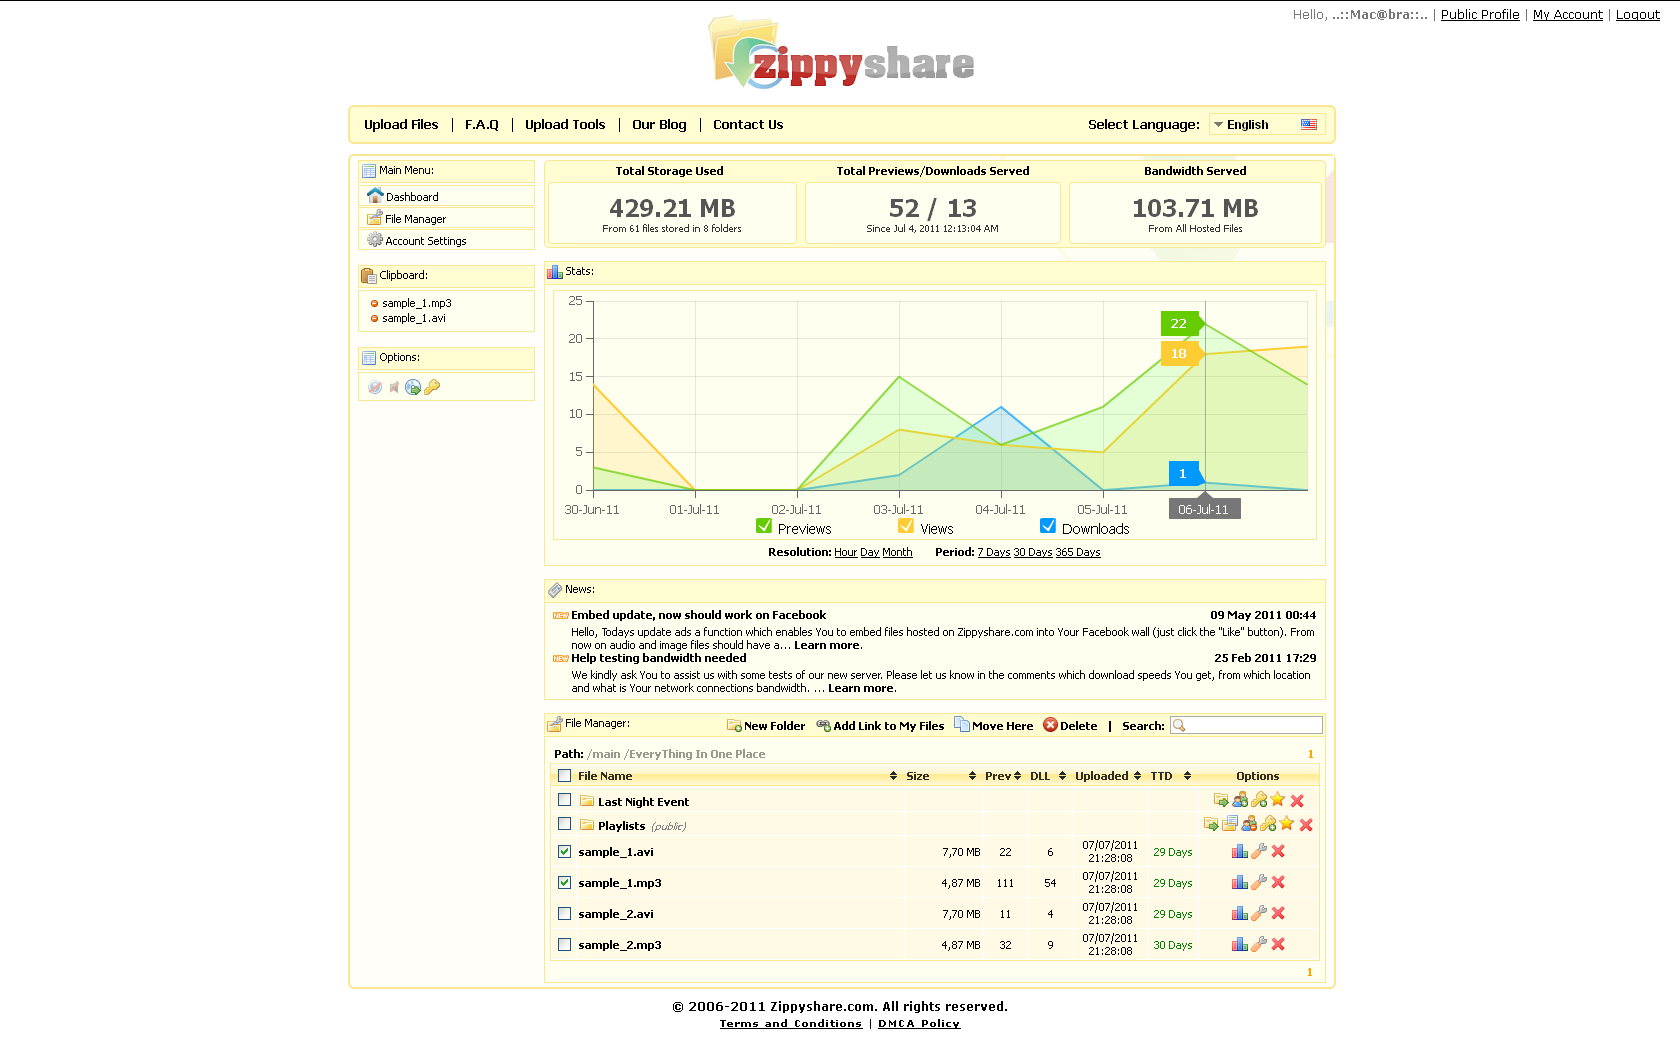
Task: Uncheck the Previews checkbox under the chart
Action: click(764, 527)
